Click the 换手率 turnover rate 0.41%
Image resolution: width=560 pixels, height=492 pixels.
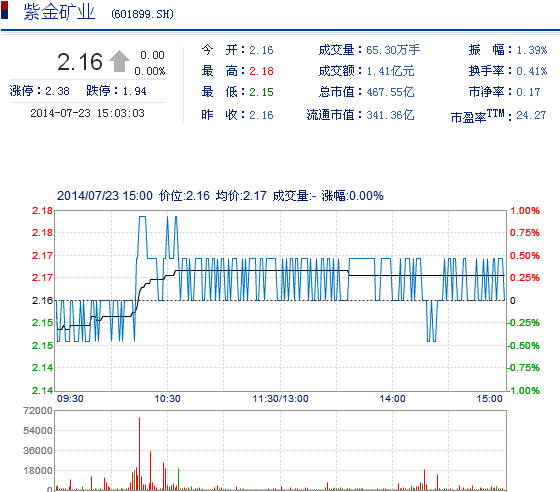coord(532,71)
